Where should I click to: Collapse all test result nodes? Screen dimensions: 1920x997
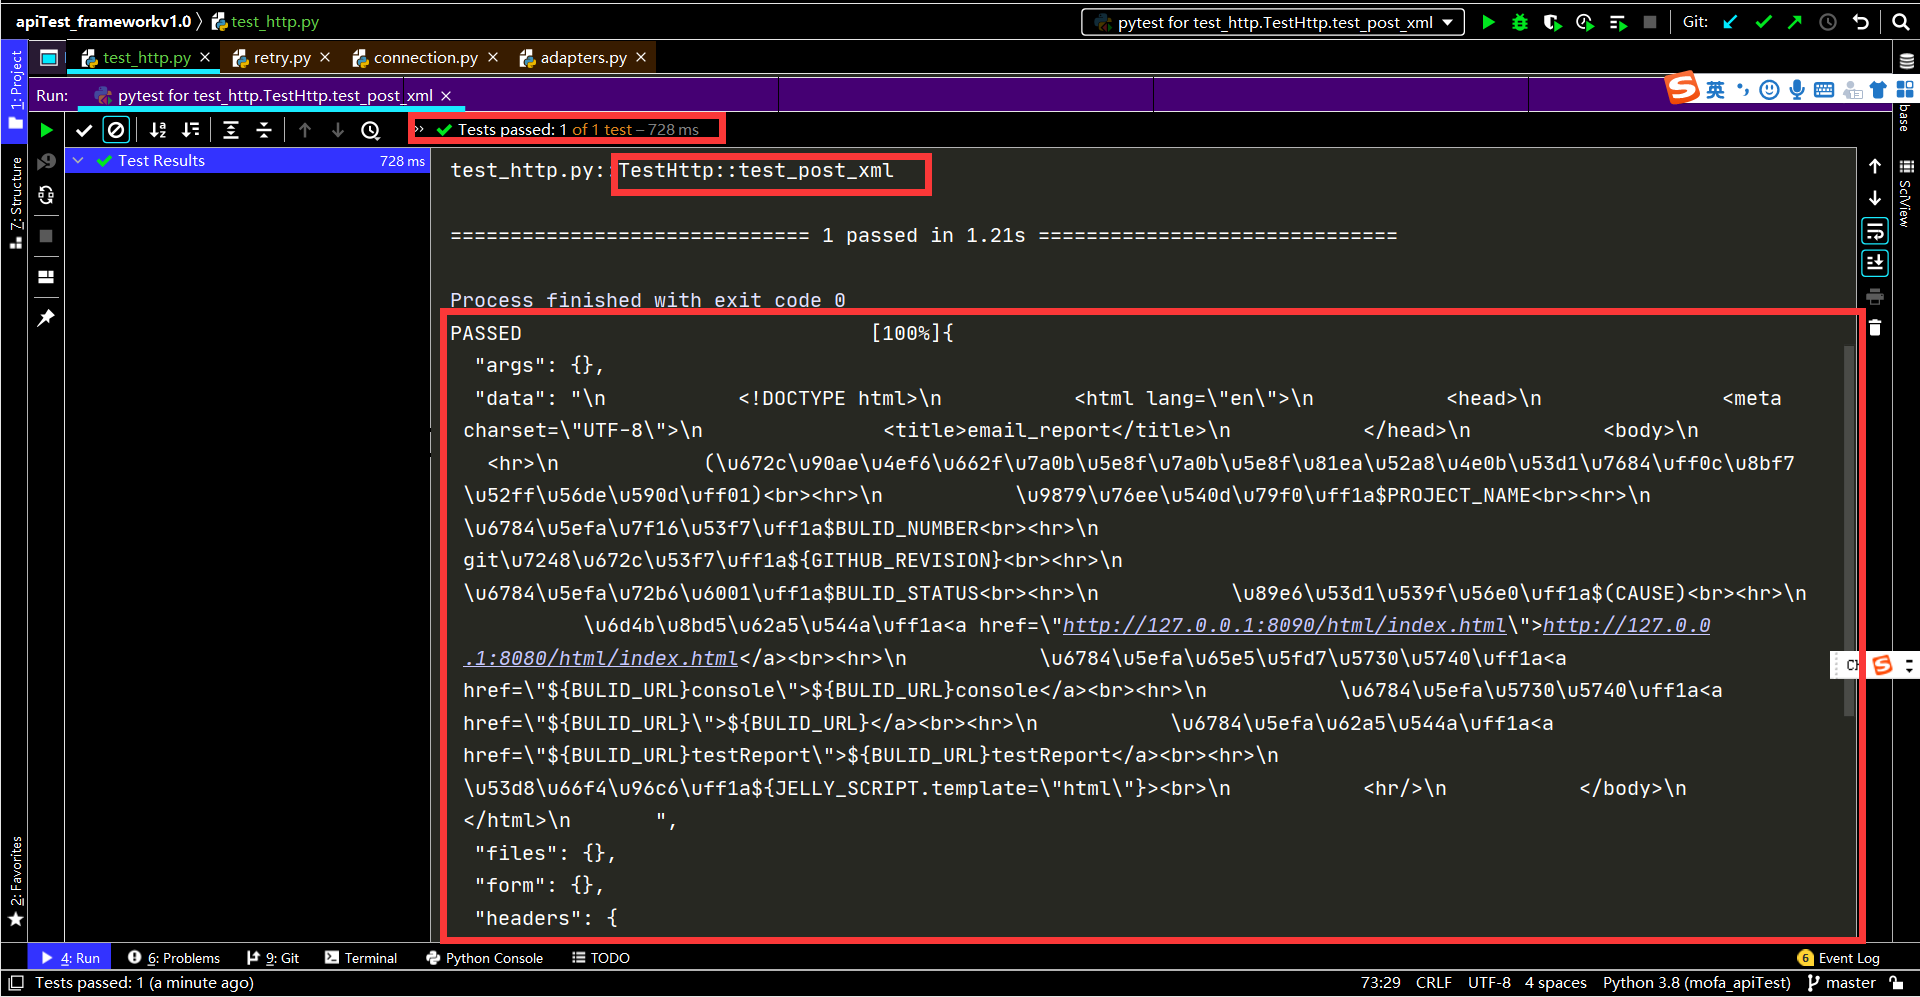(264, 130)
